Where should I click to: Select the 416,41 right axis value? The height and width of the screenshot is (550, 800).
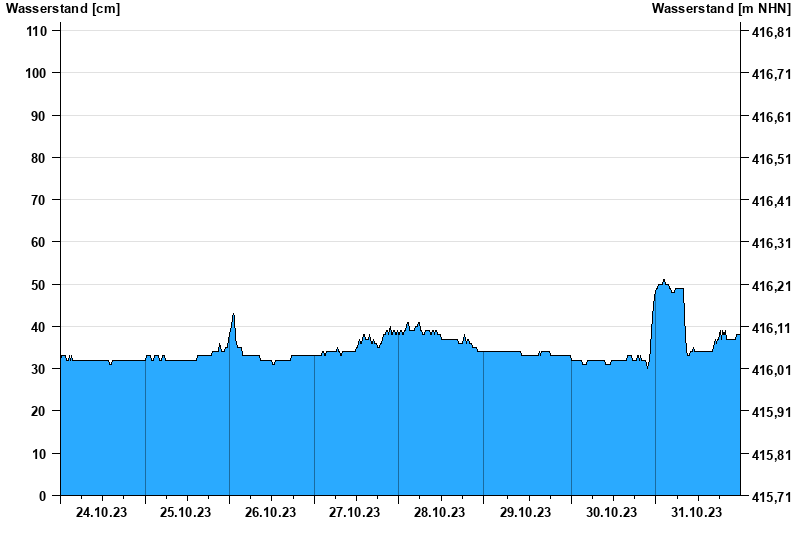point(772,201)
